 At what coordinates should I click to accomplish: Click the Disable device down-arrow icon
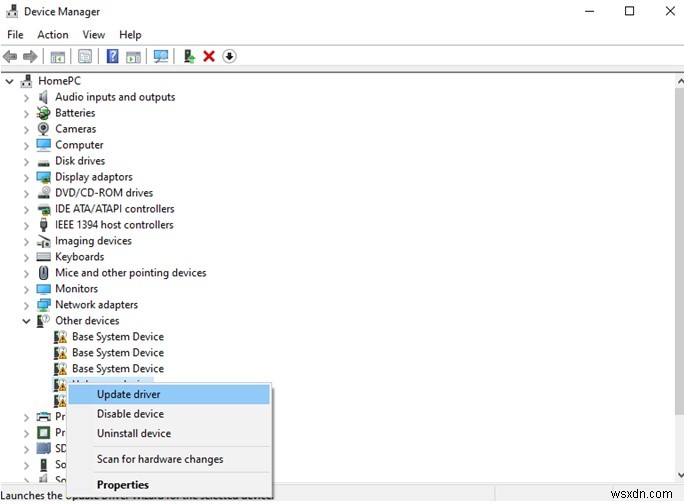(x=229, y=56)
